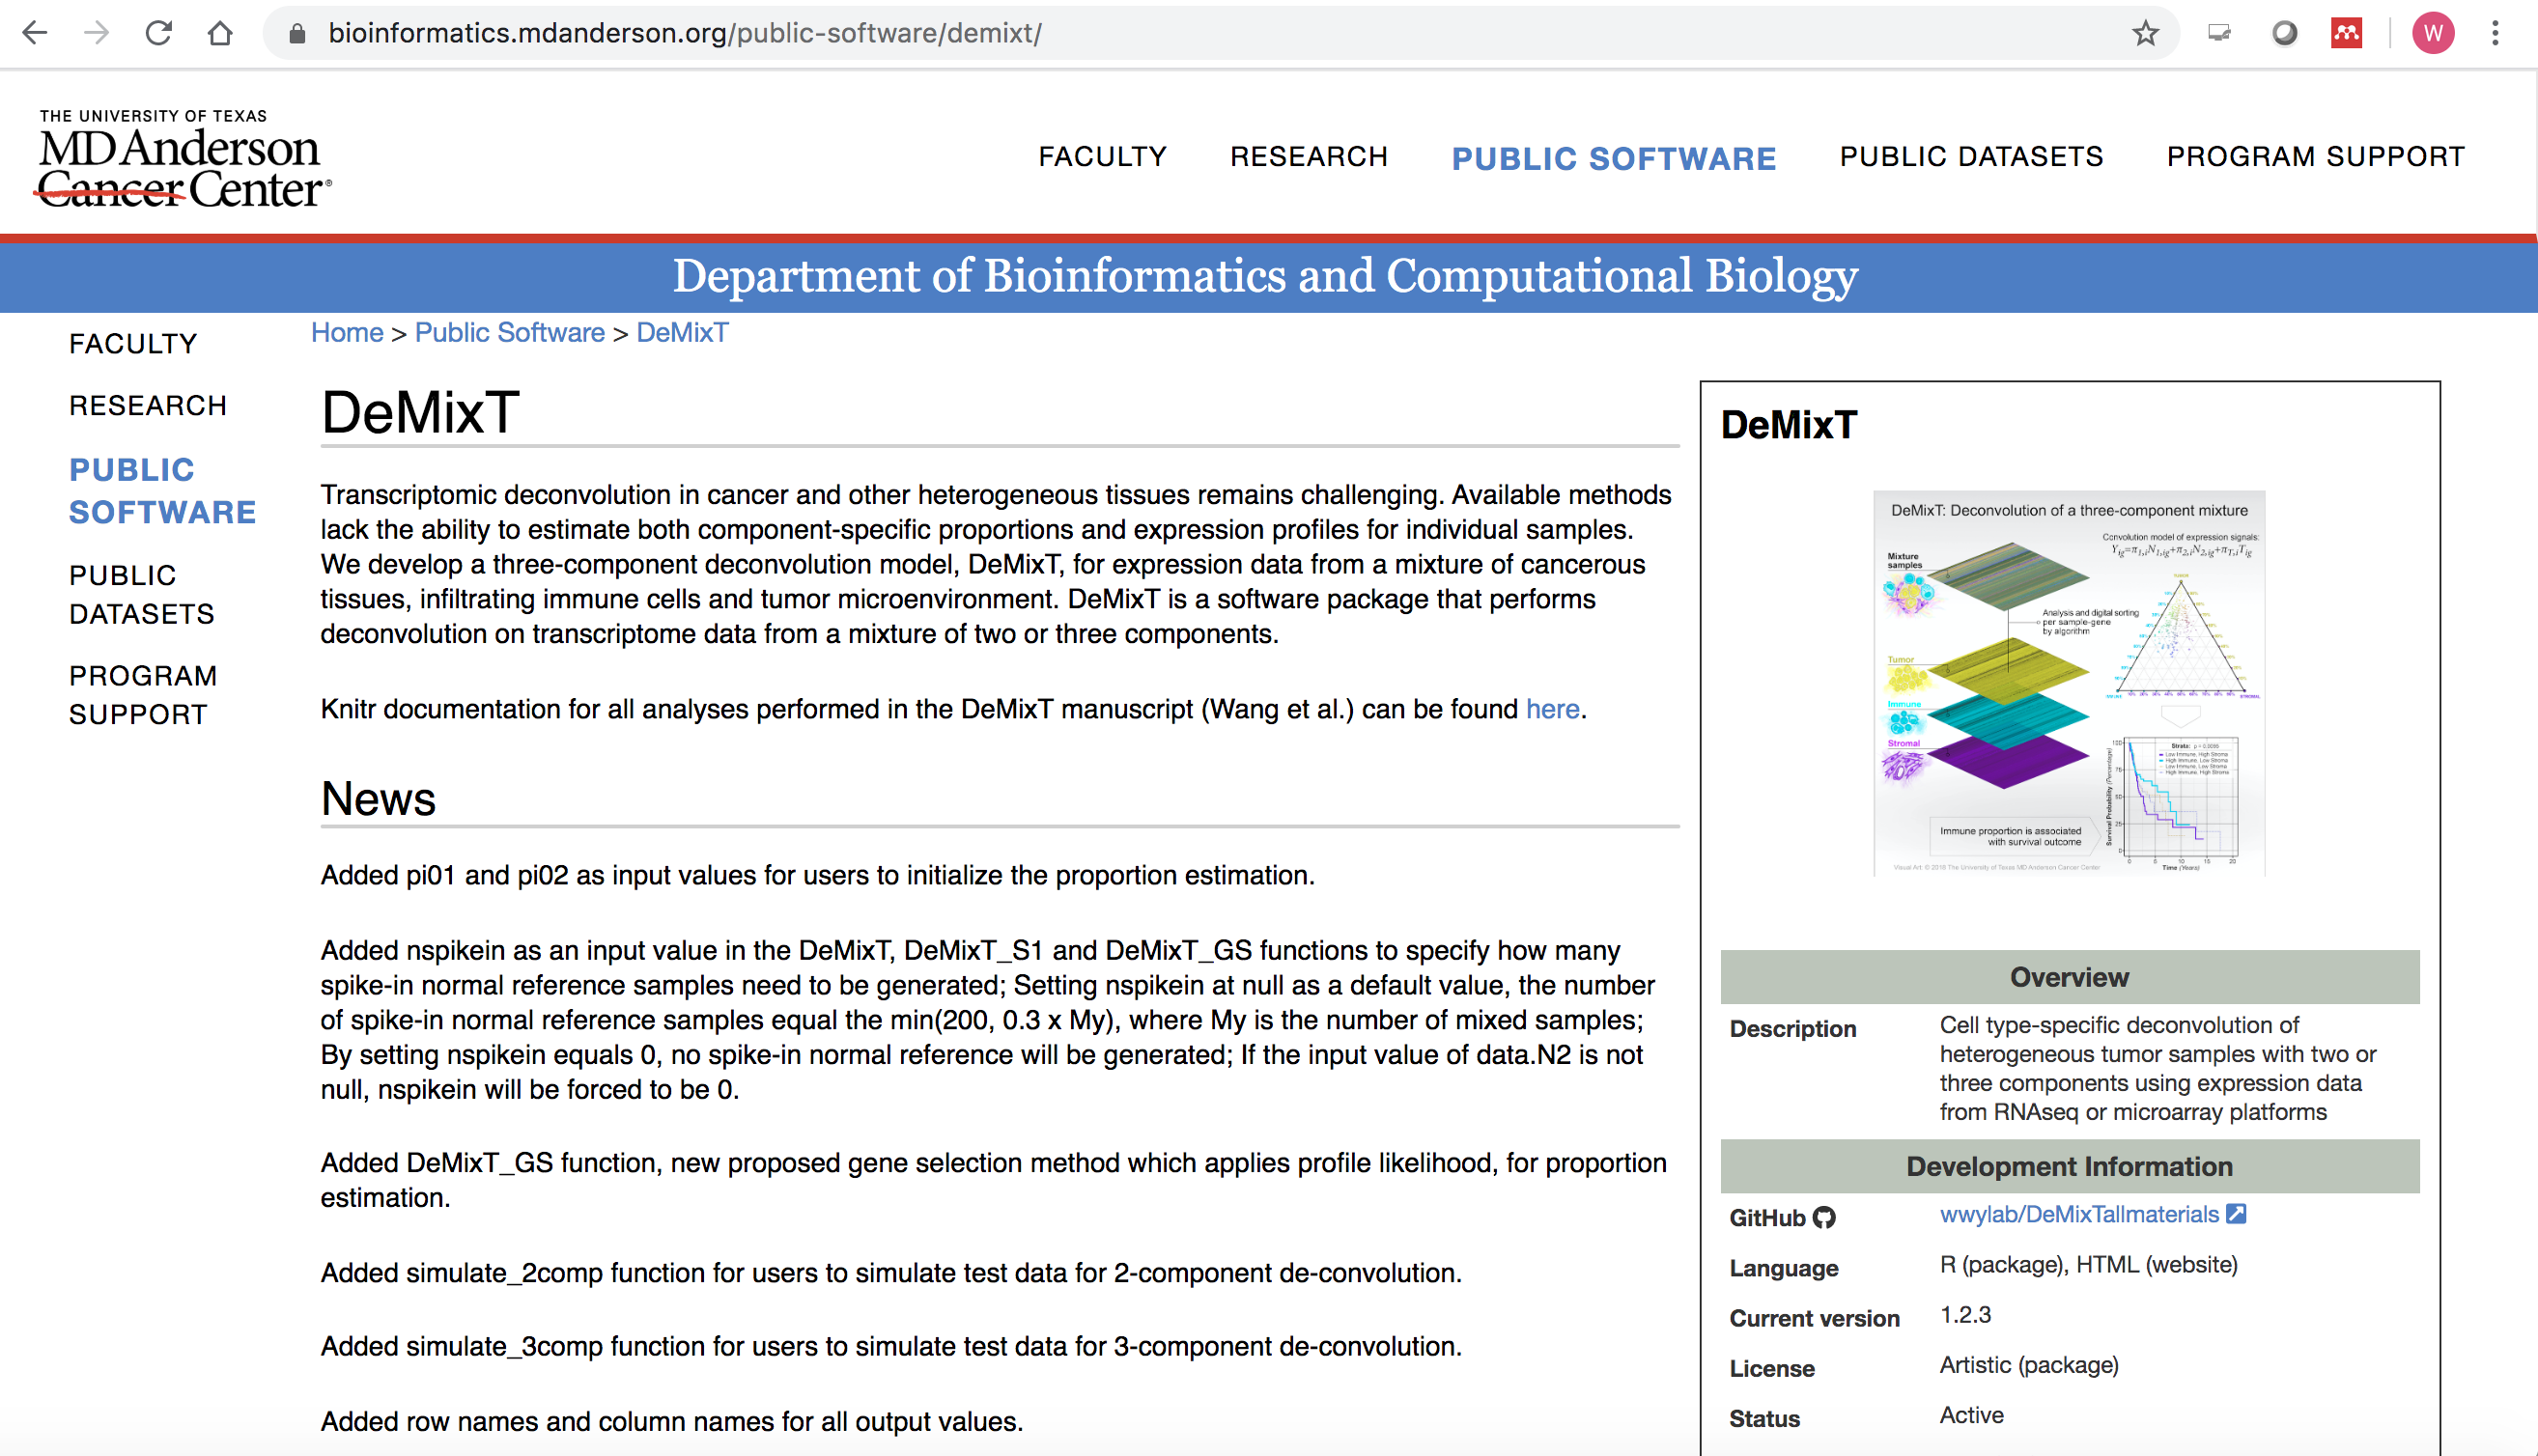The height and width of the screenshot is (1456, 2538).
Task: Click the browser forward arrow
Action: click(x=97, y=33)
